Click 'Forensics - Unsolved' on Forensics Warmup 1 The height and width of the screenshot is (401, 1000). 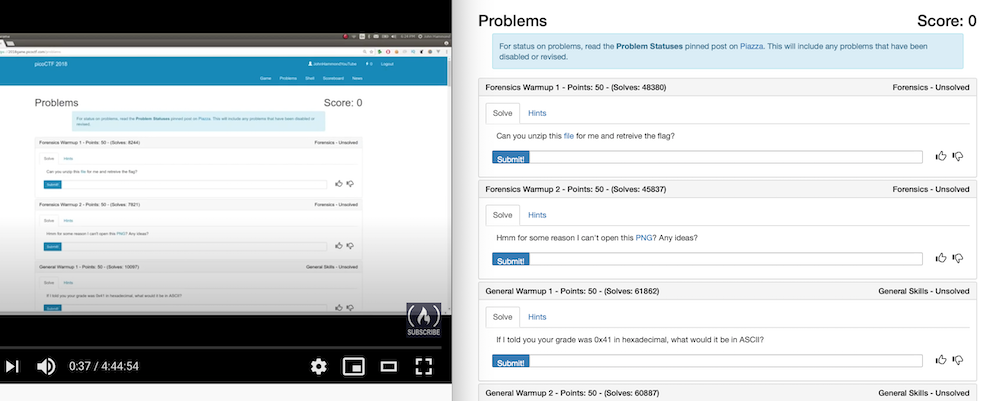pos(931,87)
